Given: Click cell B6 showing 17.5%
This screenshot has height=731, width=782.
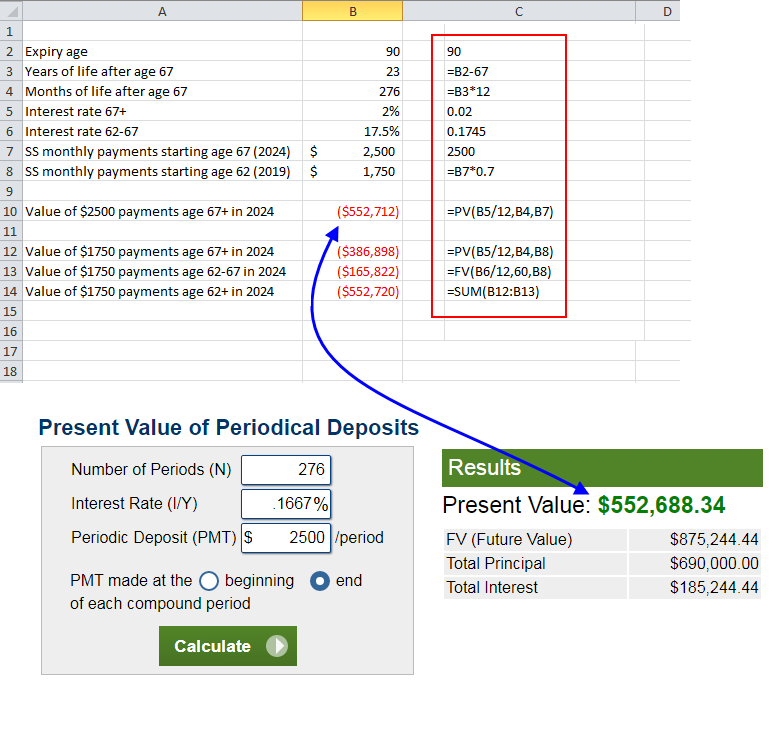Looking at the screenshot, I should tap(352, 131).
